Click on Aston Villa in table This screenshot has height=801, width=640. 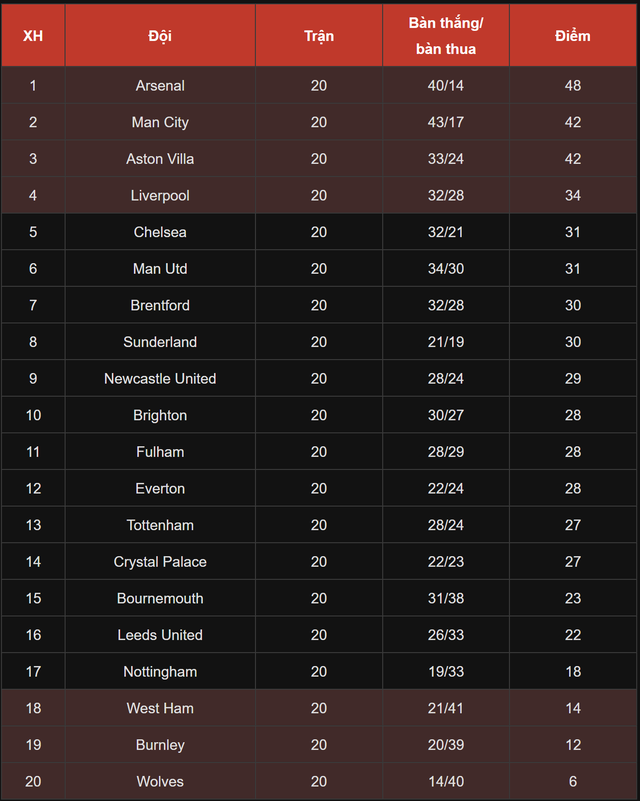pos(160,159)
